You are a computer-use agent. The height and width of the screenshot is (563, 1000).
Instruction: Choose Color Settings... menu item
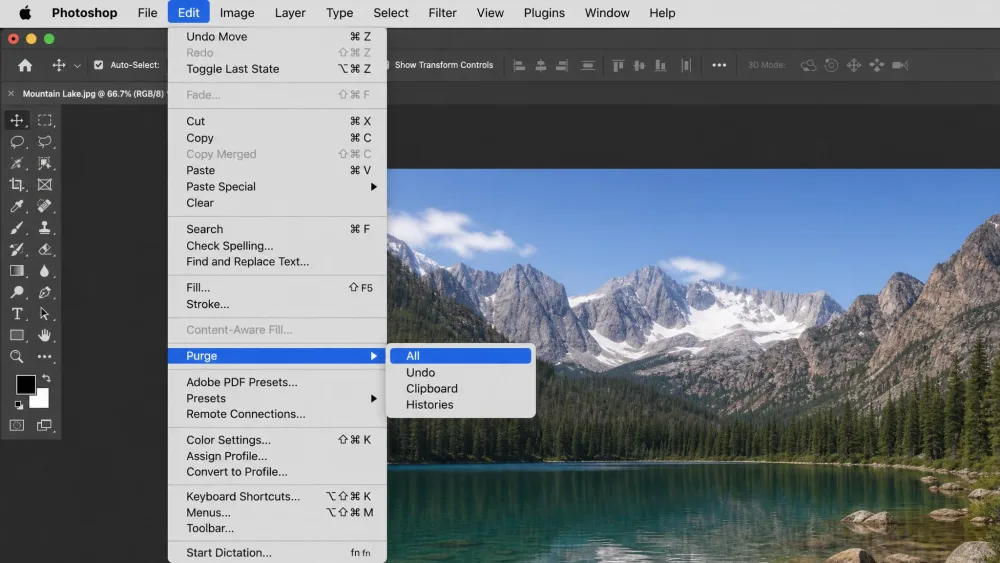point(278,440)
